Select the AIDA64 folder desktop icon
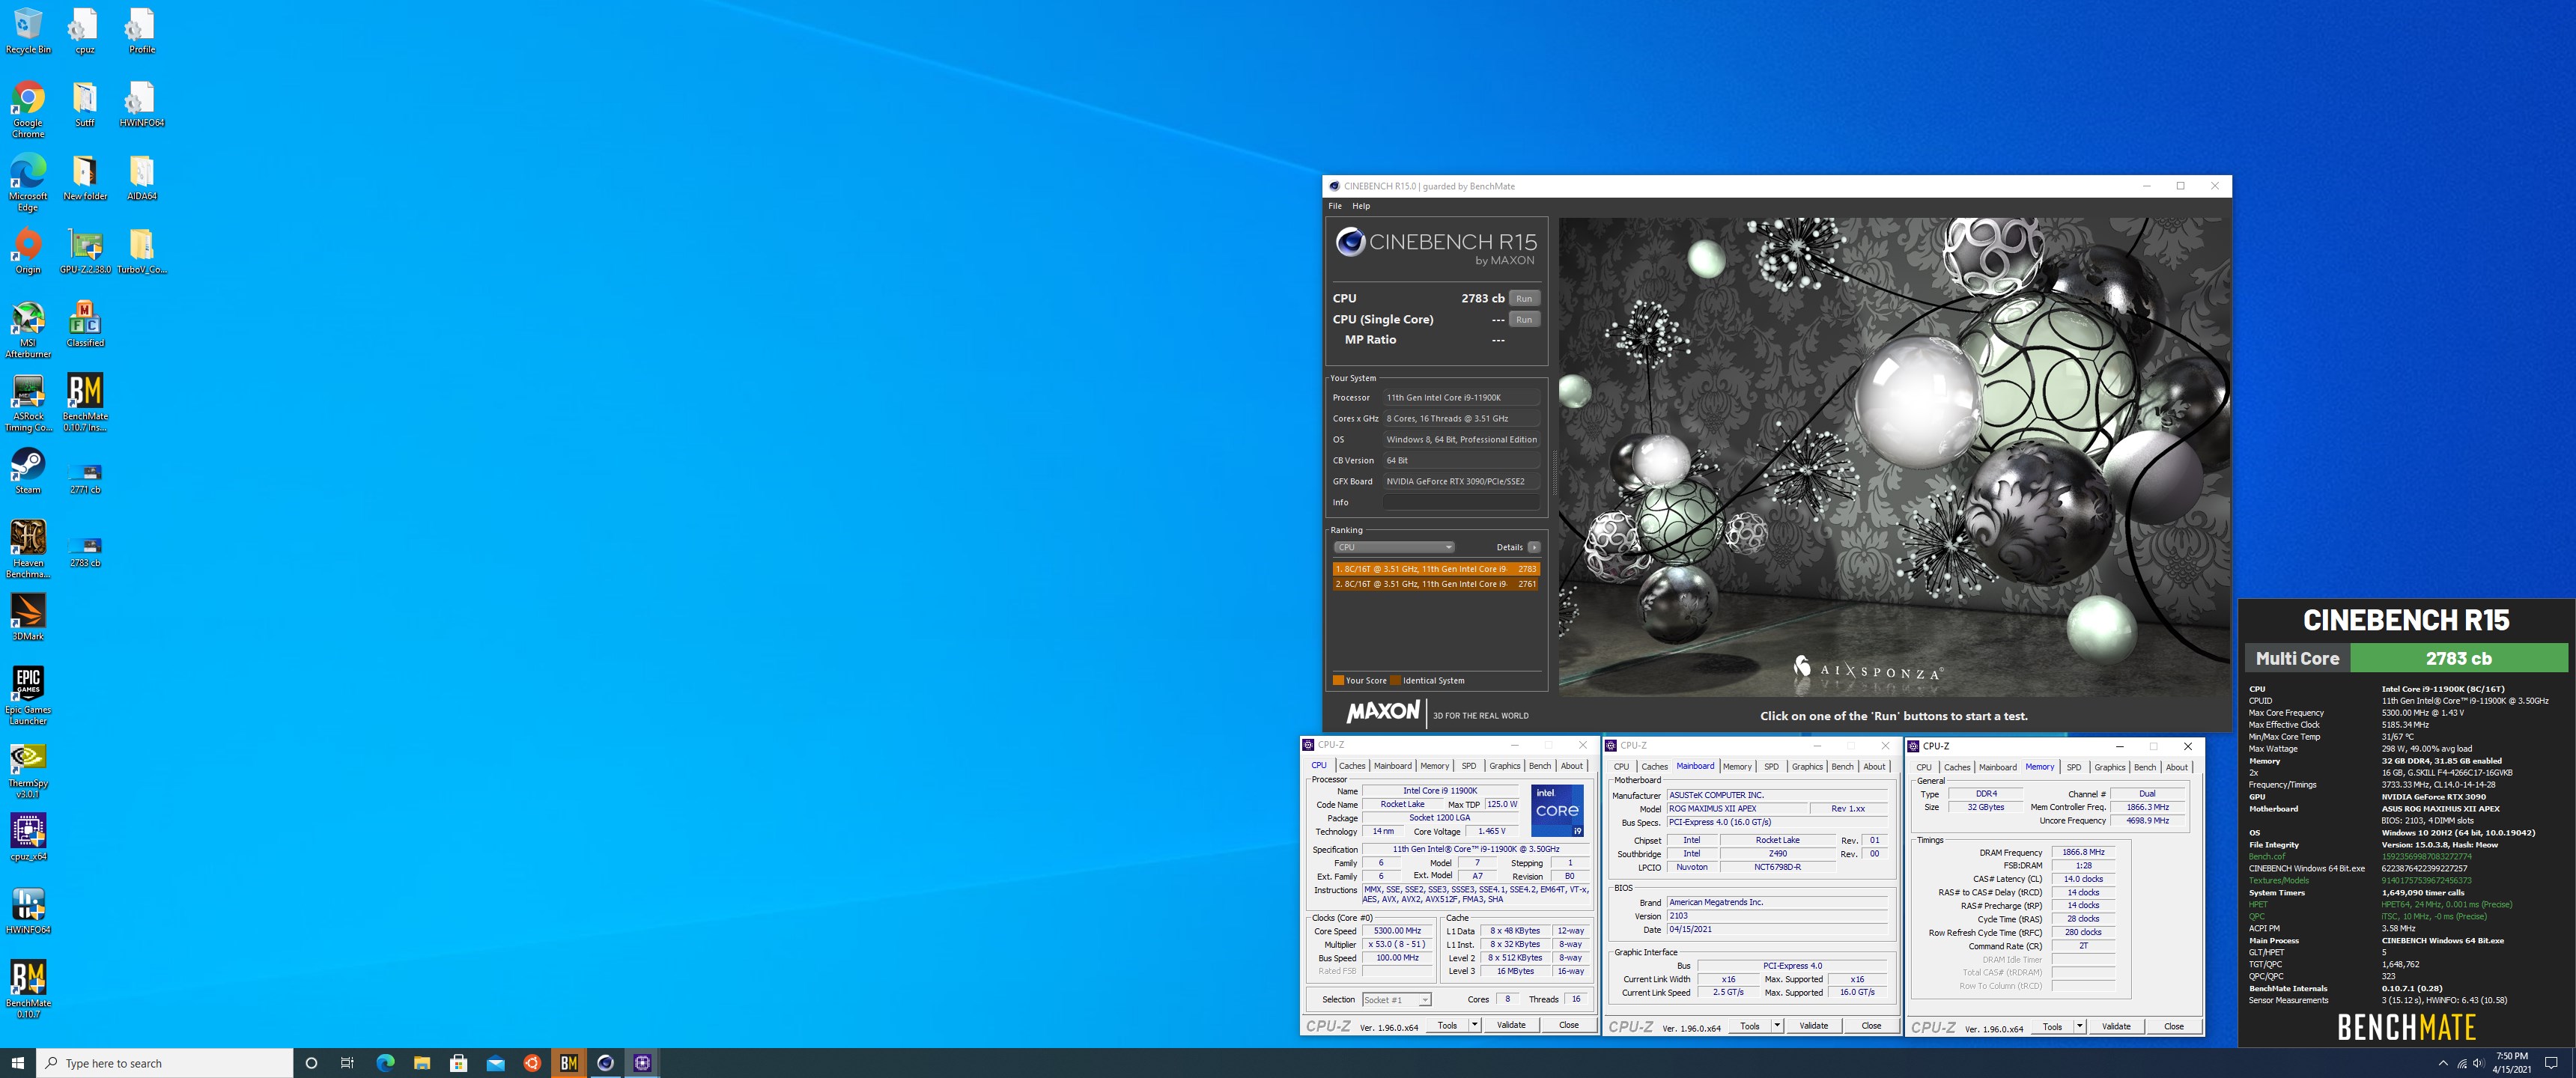Viewport: 2576px width, 1078px height. pos(142,178)
